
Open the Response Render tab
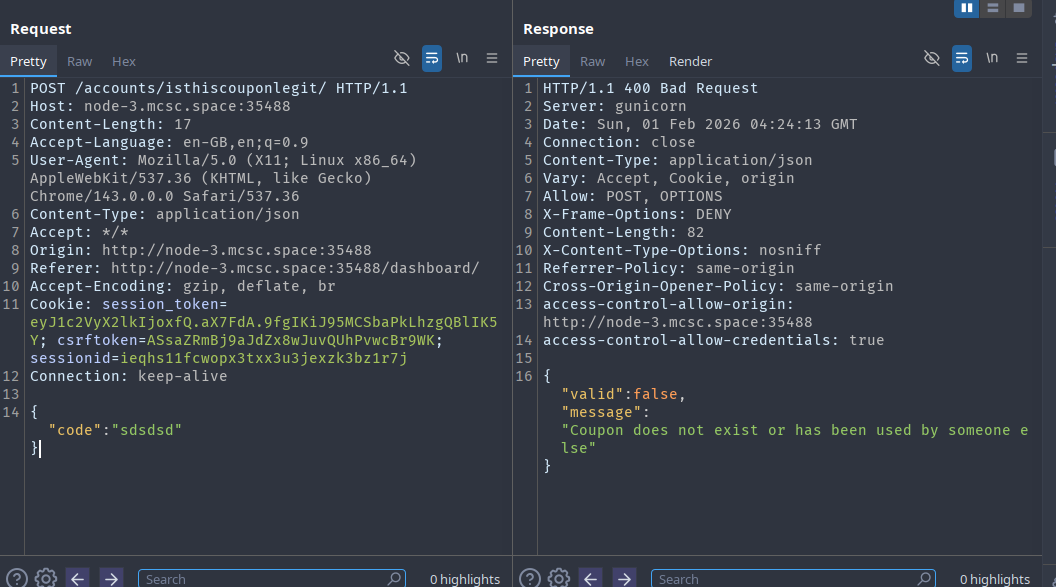[690, 61]
